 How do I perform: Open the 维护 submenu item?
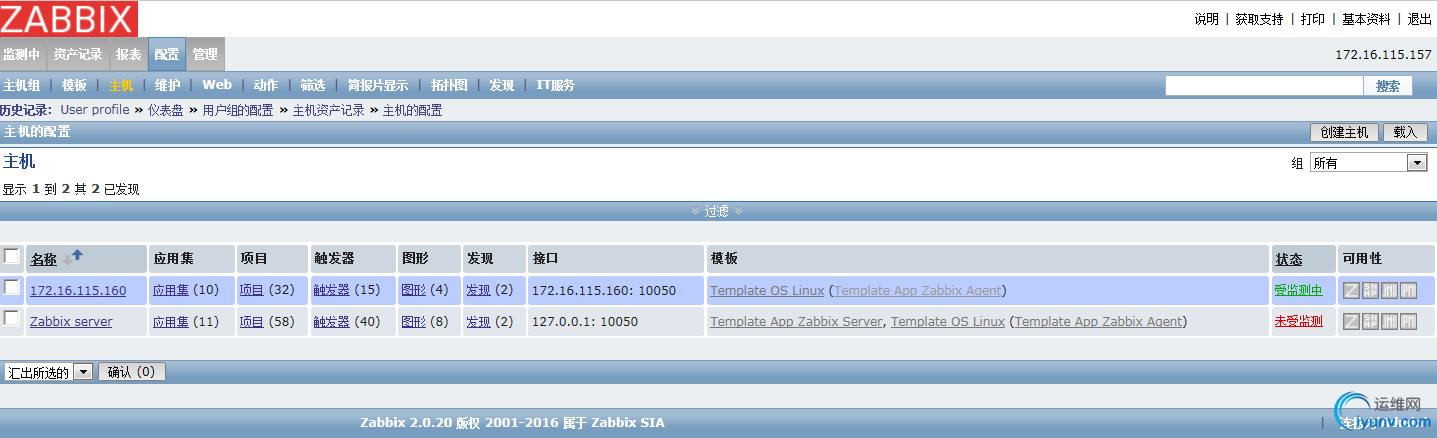[168, 85]
